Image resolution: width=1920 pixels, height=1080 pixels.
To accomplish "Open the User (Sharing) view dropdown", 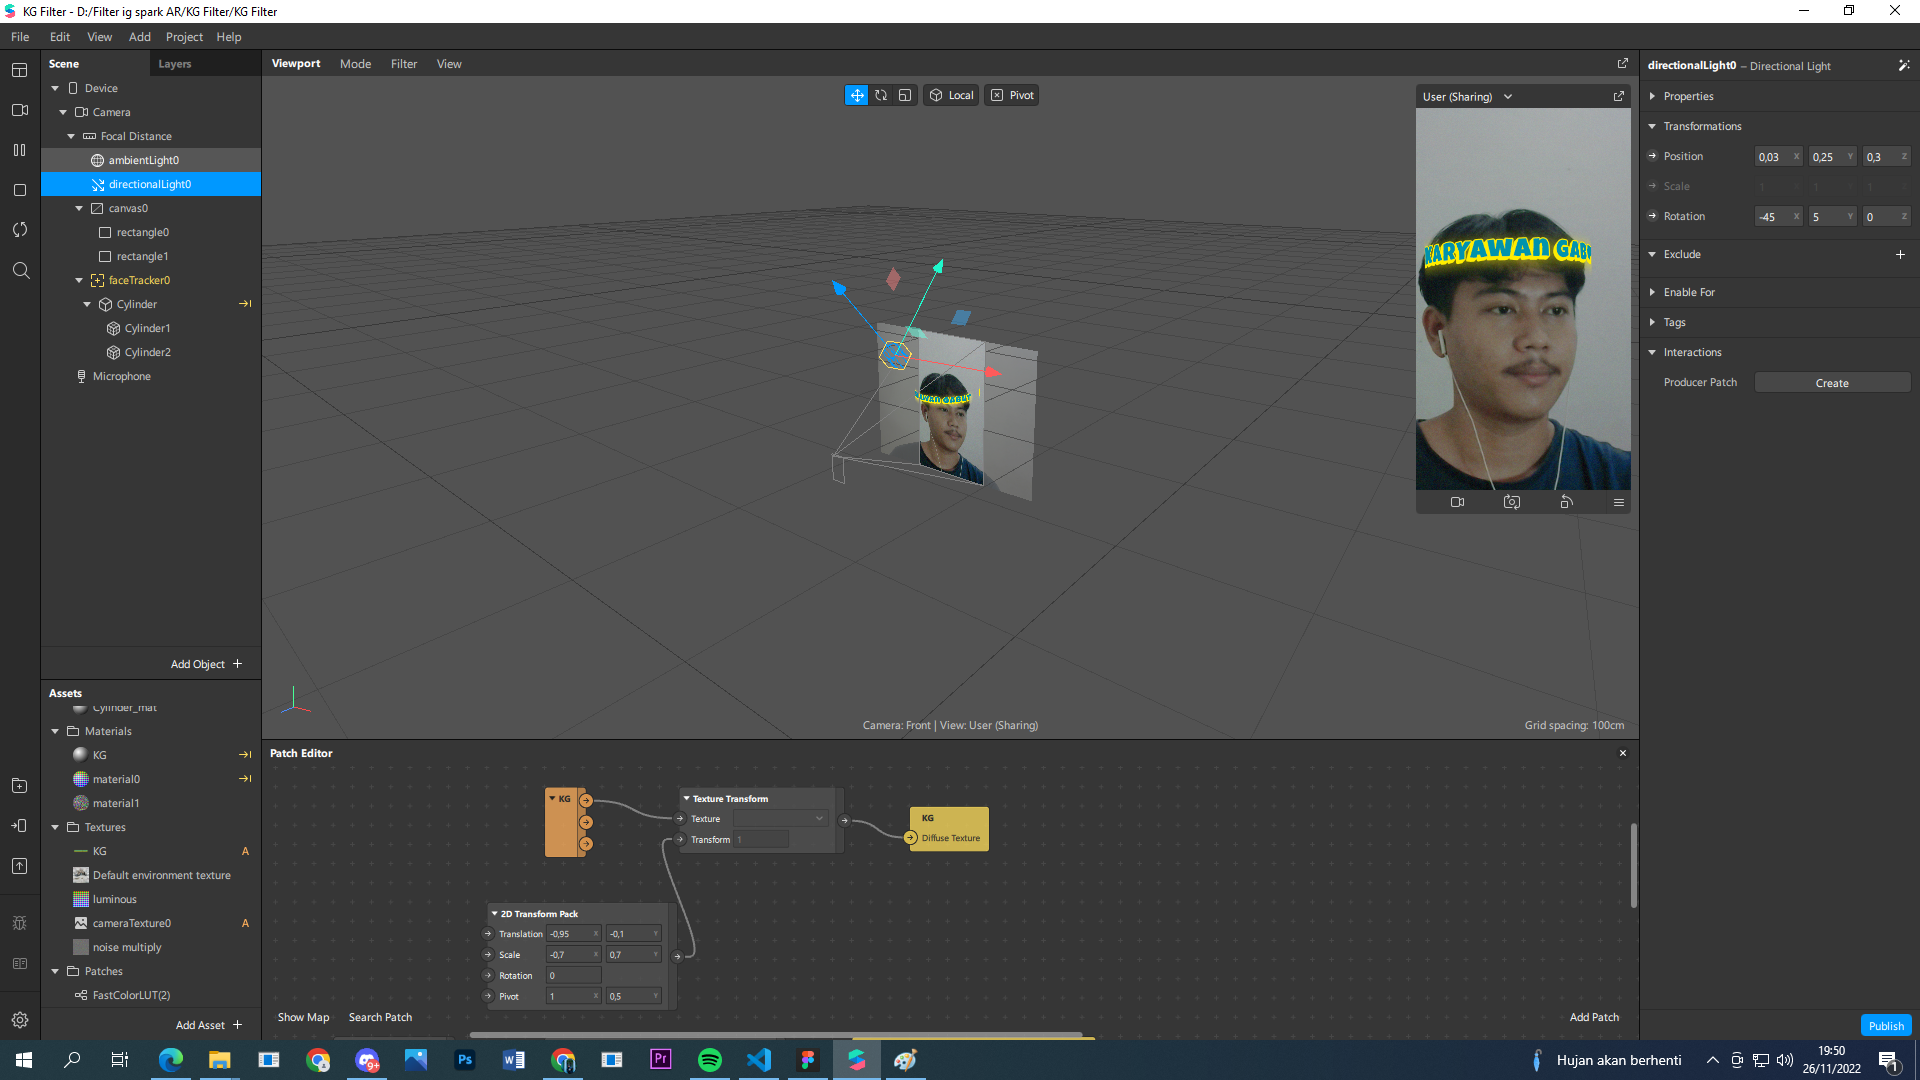I will pyautogui.click(x=1468, y=97).
